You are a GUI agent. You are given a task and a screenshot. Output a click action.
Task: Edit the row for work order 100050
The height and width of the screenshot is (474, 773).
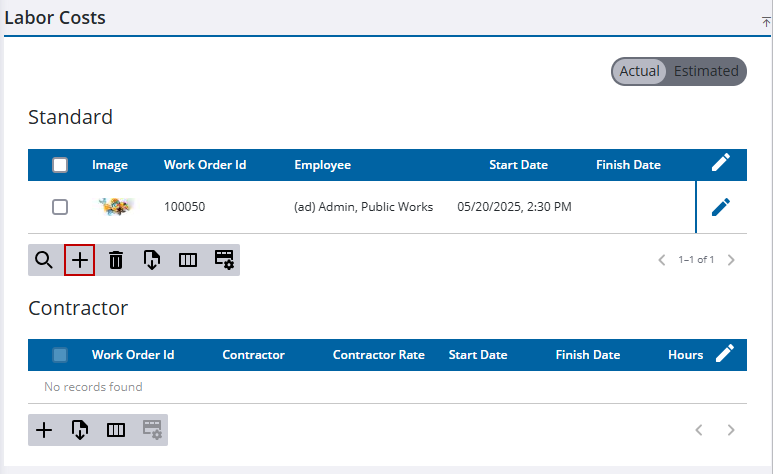[721, 207]
